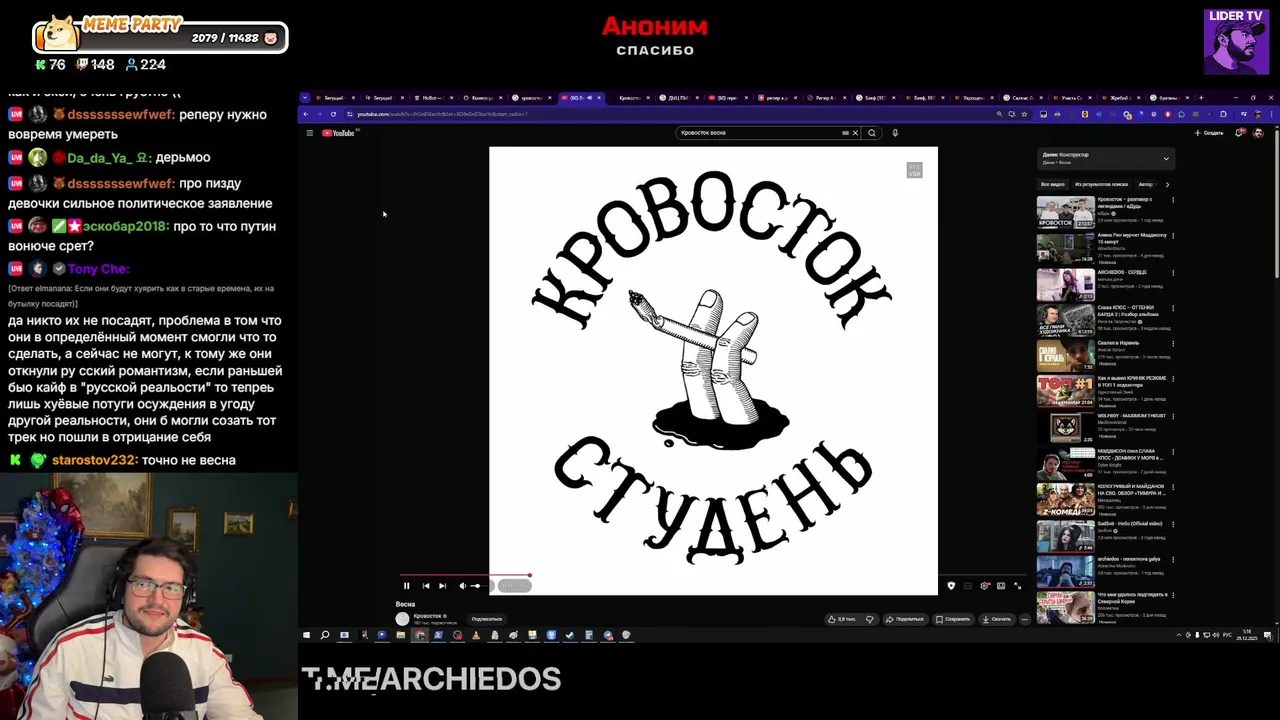Select the Автор filter chip
This screenshot has width=1280, height=720.
click(x=1146, y=184)
